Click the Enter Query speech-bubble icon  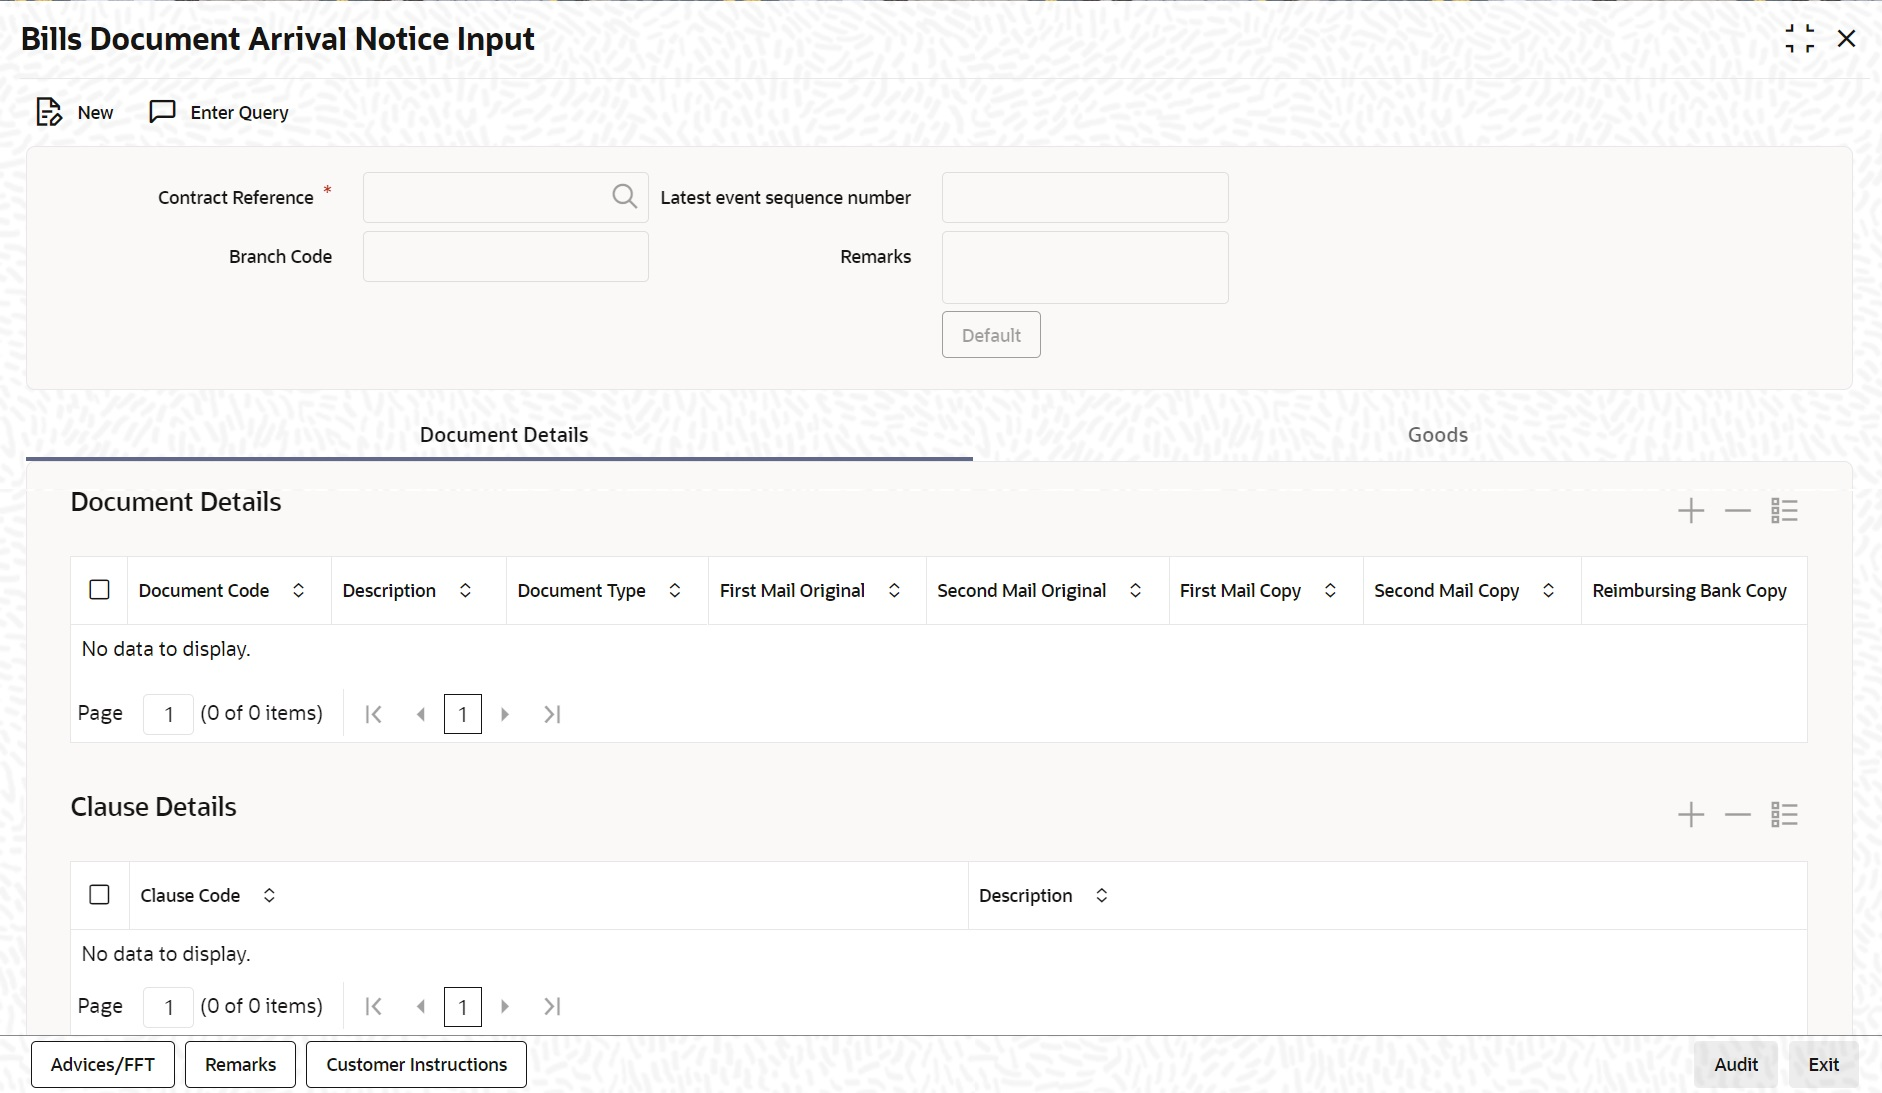point(162,112)
